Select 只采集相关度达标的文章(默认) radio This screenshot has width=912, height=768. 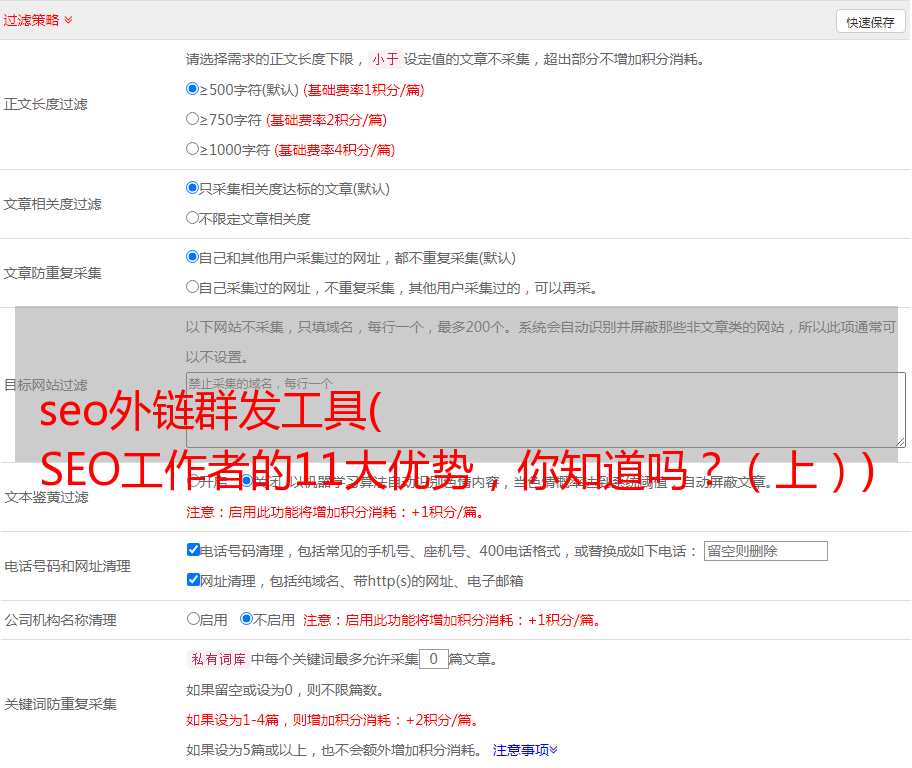coord(192,187)
